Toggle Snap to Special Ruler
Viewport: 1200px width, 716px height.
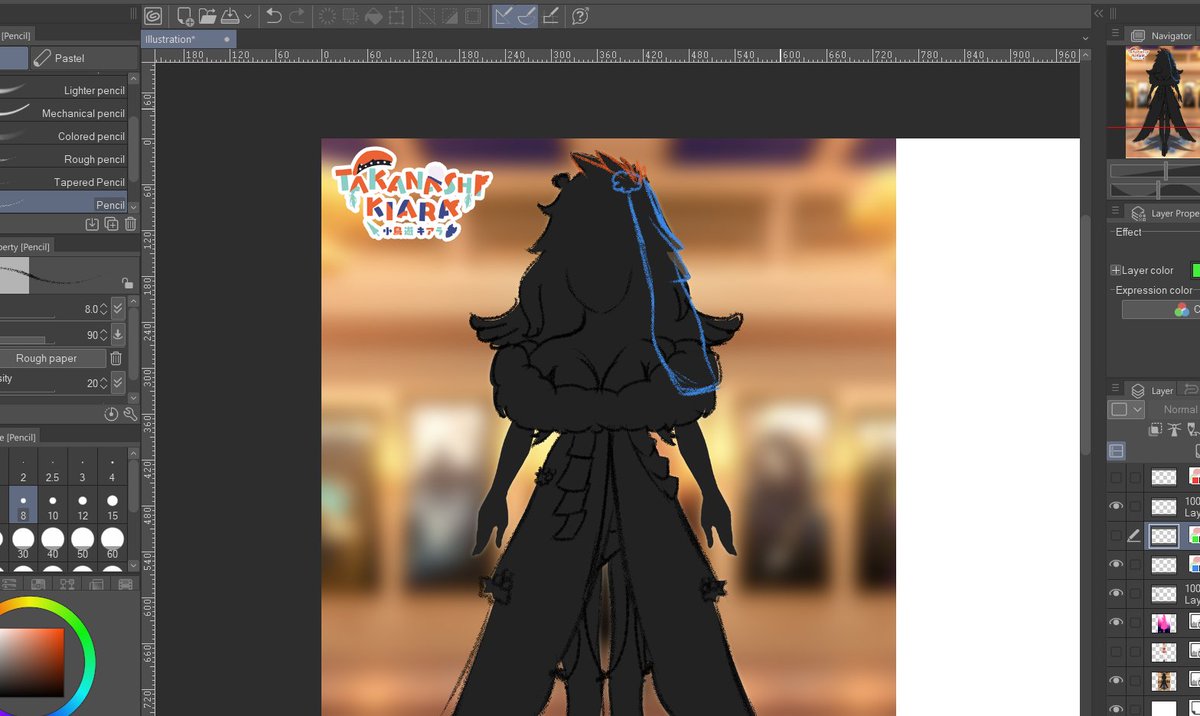[x=527, y=15]
